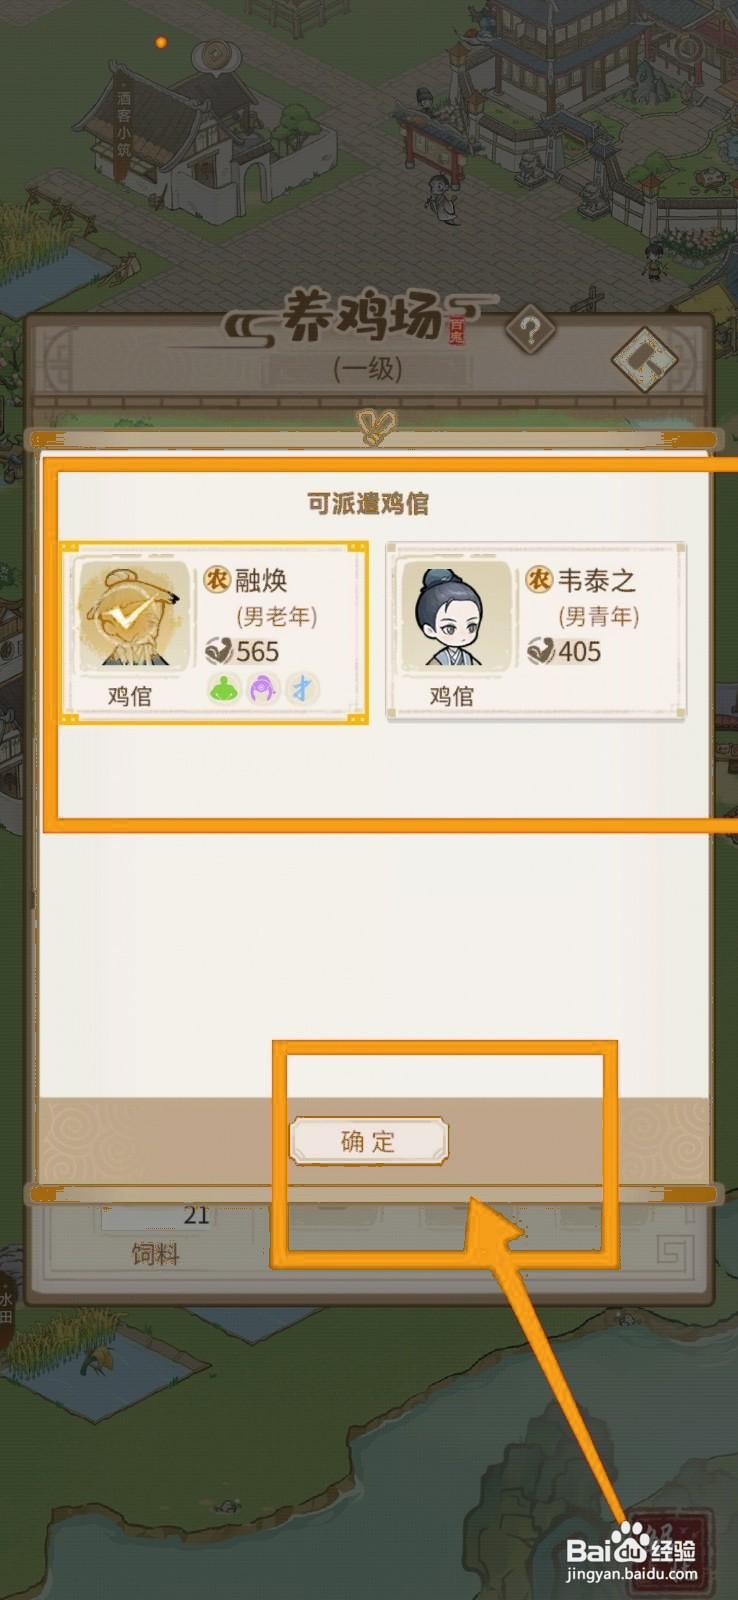738x1600 pixels.
Task: Tap the 可派遣鸡倌 section header
Action: coord(368,503)
